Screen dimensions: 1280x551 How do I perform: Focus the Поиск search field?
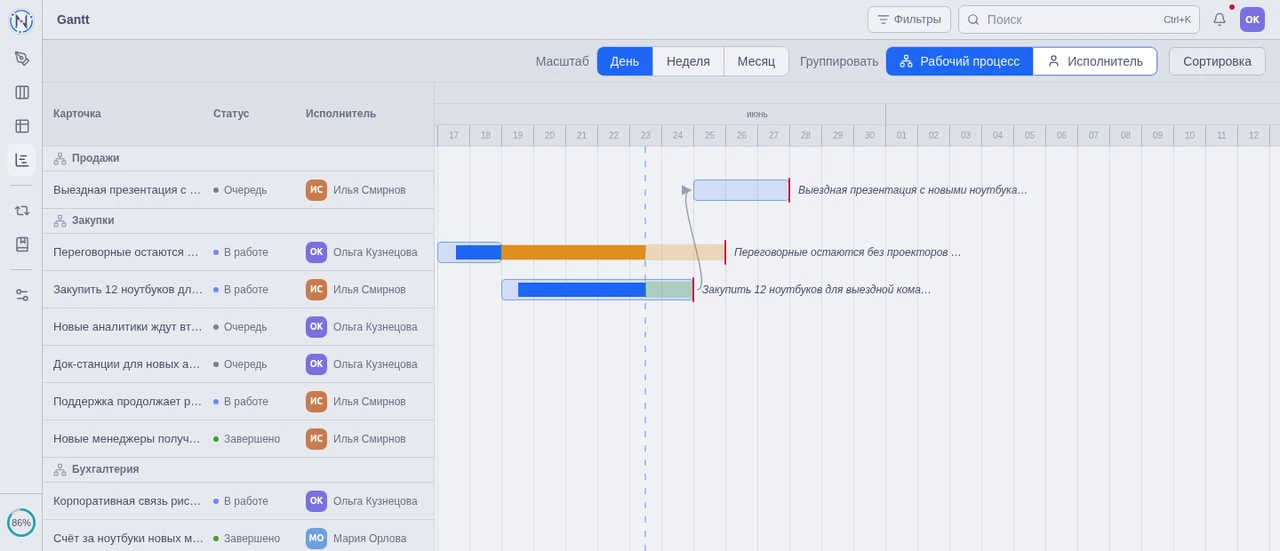[1078, 19]
